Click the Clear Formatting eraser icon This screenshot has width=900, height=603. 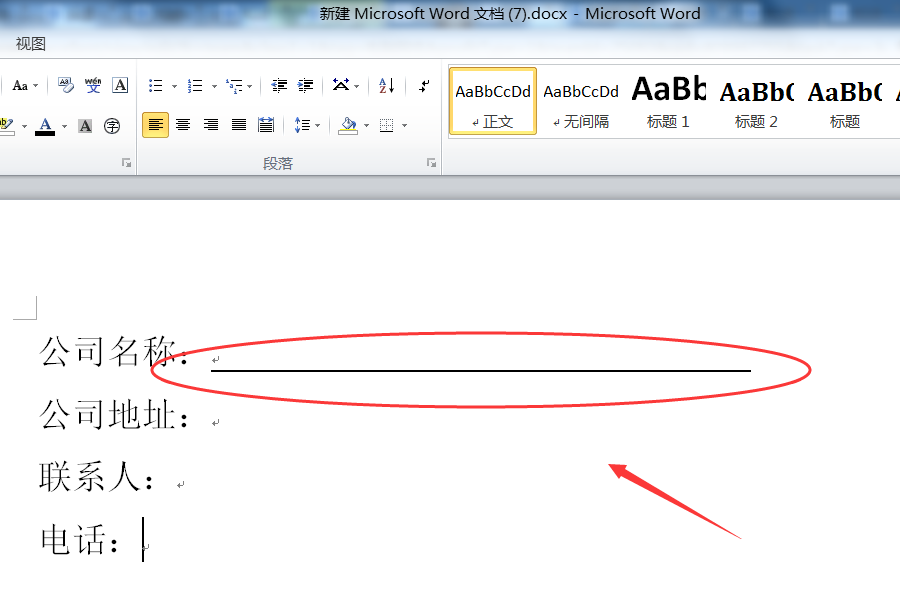[65, 85]
